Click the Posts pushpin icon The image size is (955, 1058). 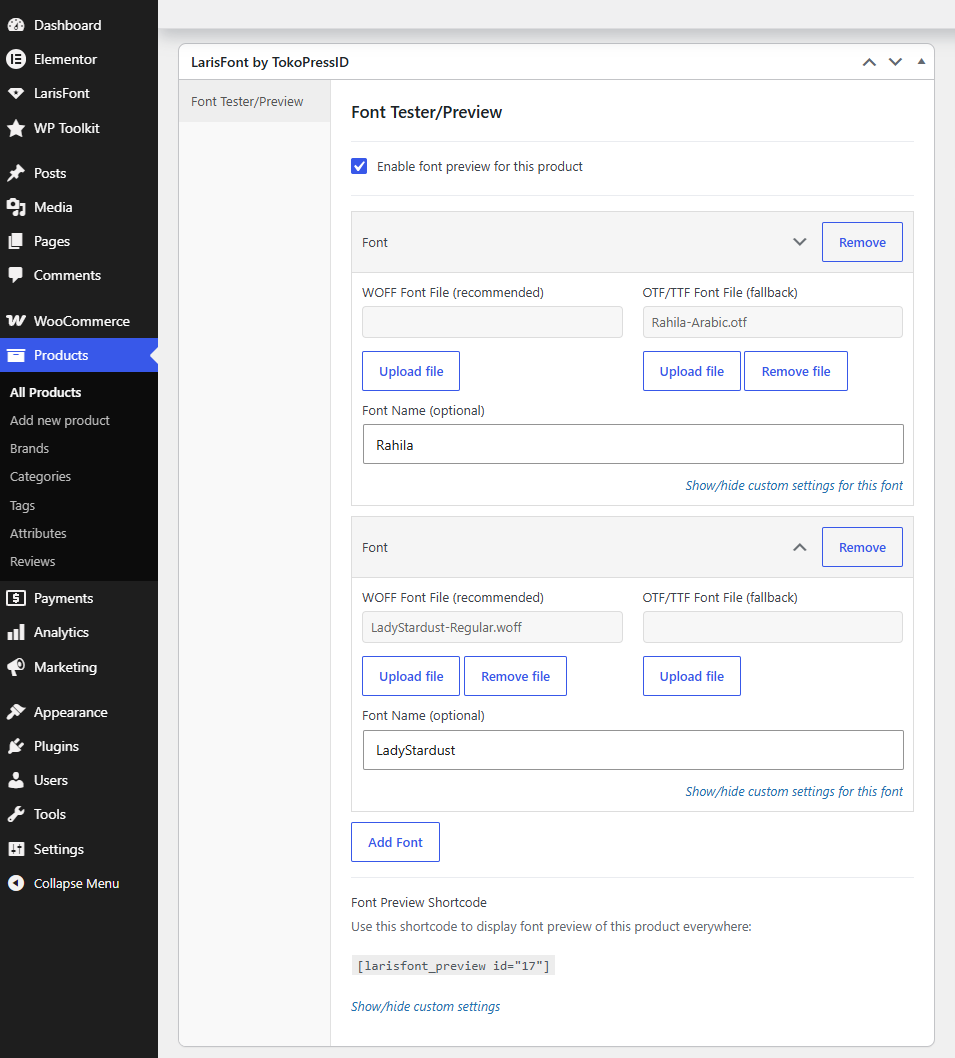(x=16, y=173)
